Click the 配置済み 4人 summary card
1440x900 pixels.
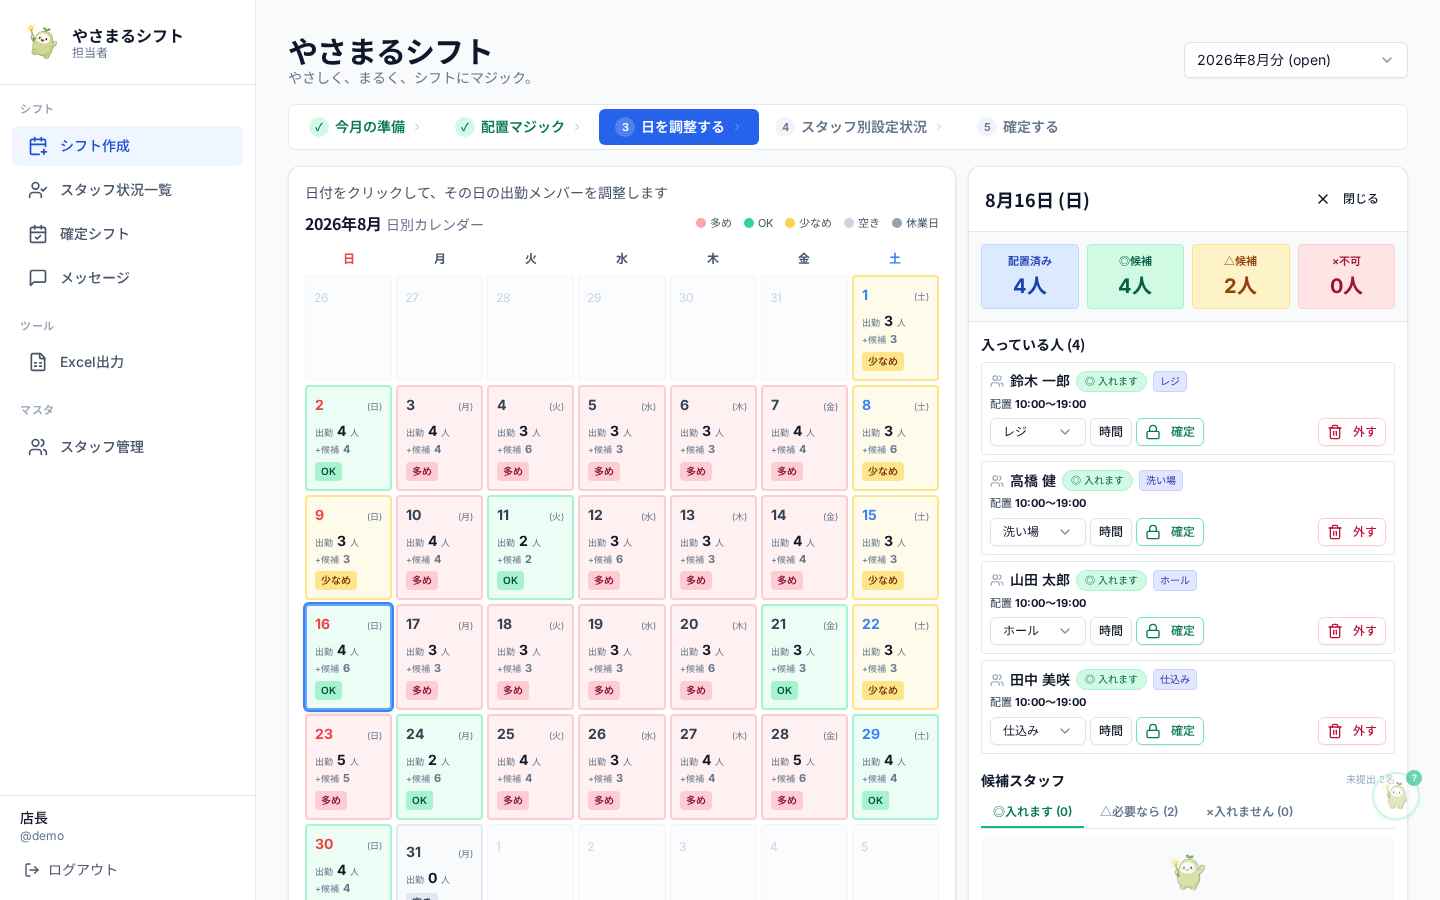(x=1030, y=277)
